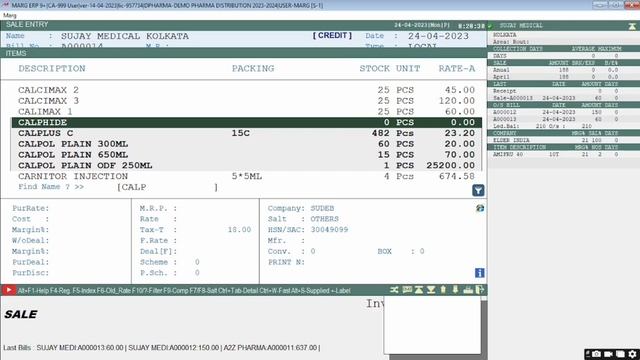The height and width of the screenshot is (360, 640).
Task: Click the Tax-T value 18.00
Action: (239, 230)
